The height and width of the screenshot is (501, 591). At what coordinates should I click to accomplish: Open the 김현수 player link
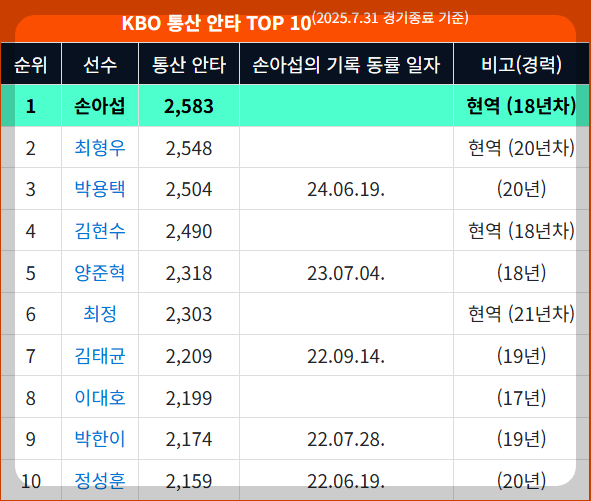click(100, 231)
